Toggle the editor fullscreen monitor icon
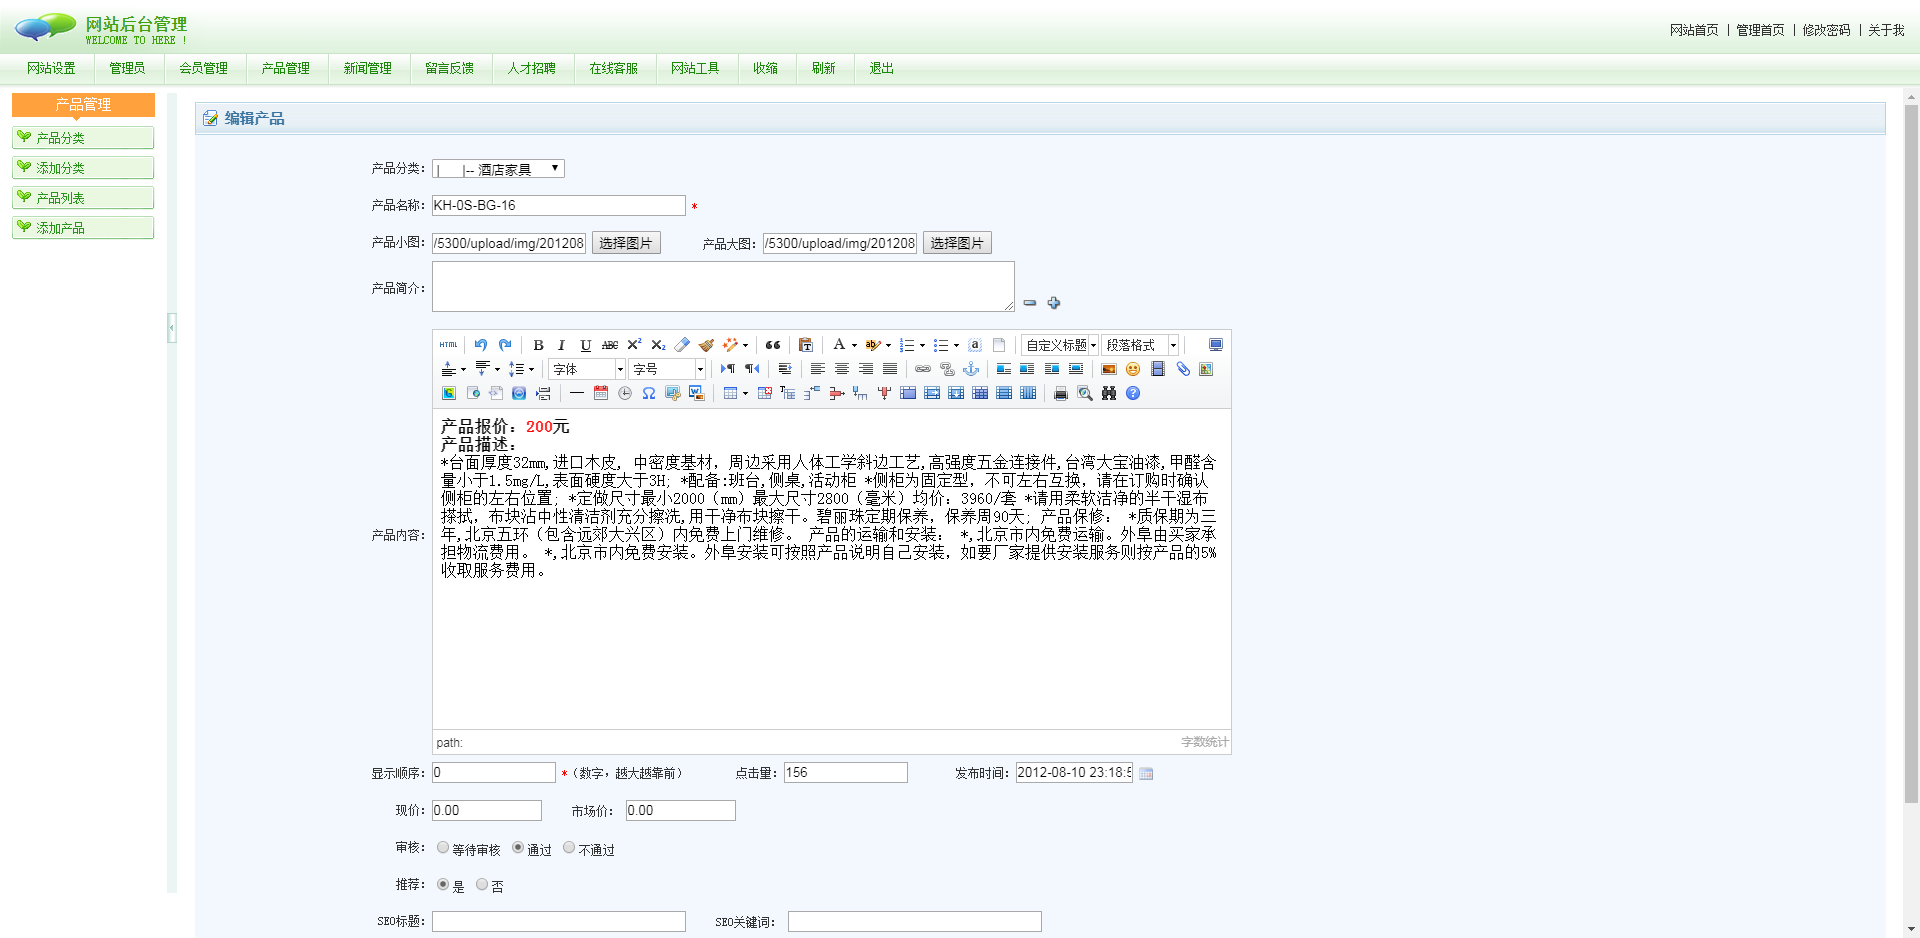 [1216, 345]
